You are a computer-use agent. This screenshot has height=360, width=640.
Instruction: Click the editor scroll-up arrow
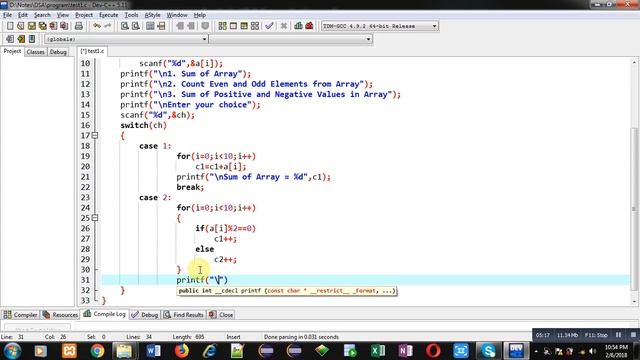coord(634,62)
